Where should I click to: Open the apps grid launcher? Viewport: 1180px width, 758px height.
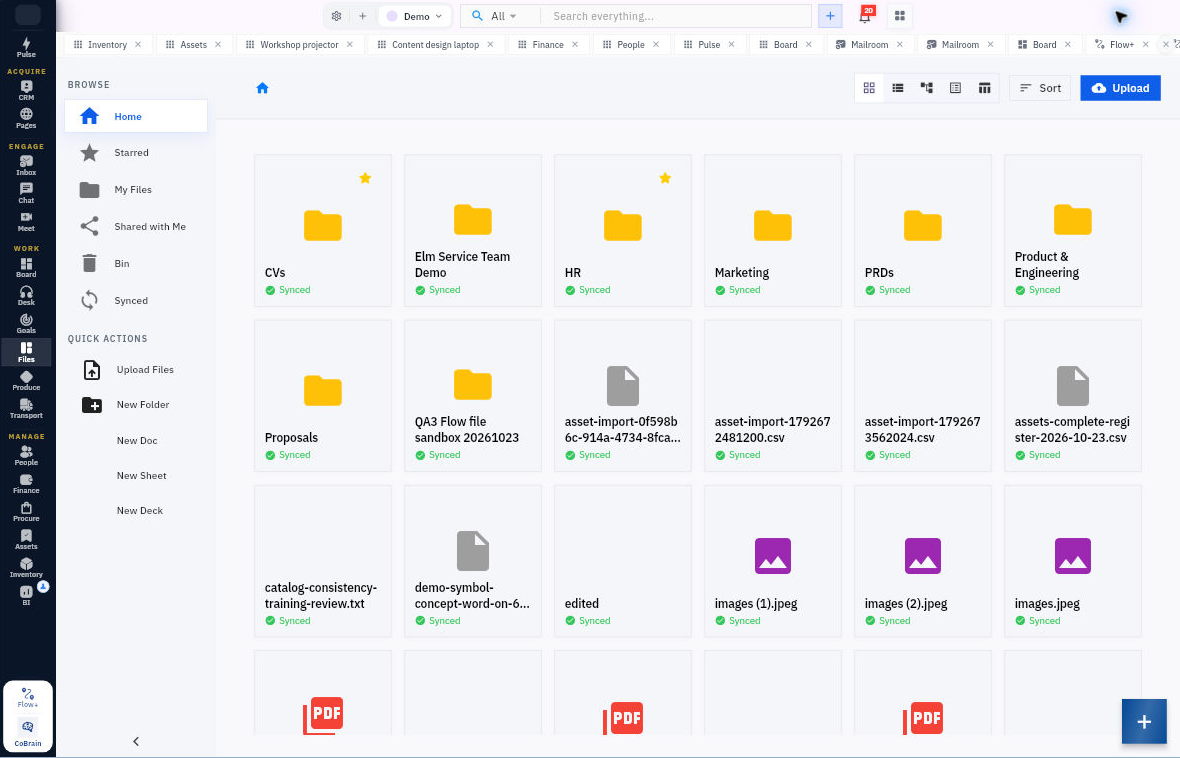click(899, 16)
